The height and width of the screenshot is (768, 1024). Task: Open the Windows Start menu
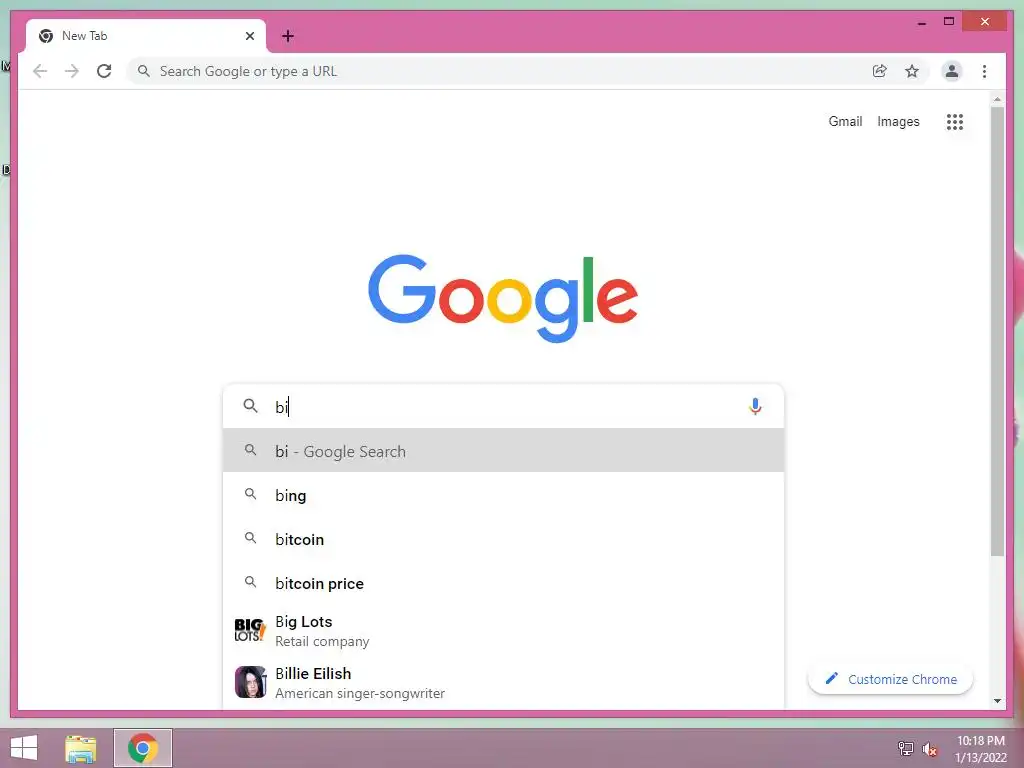click(x=24, y=748)
